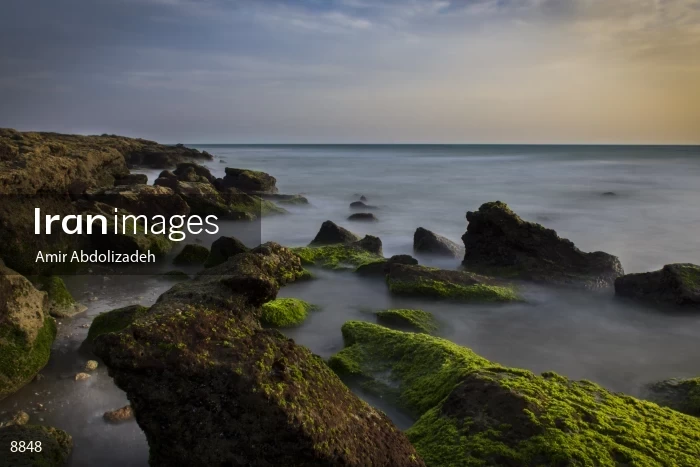
Task: Click the flat green algae rock mid-scene
Action: pos(451,284)
